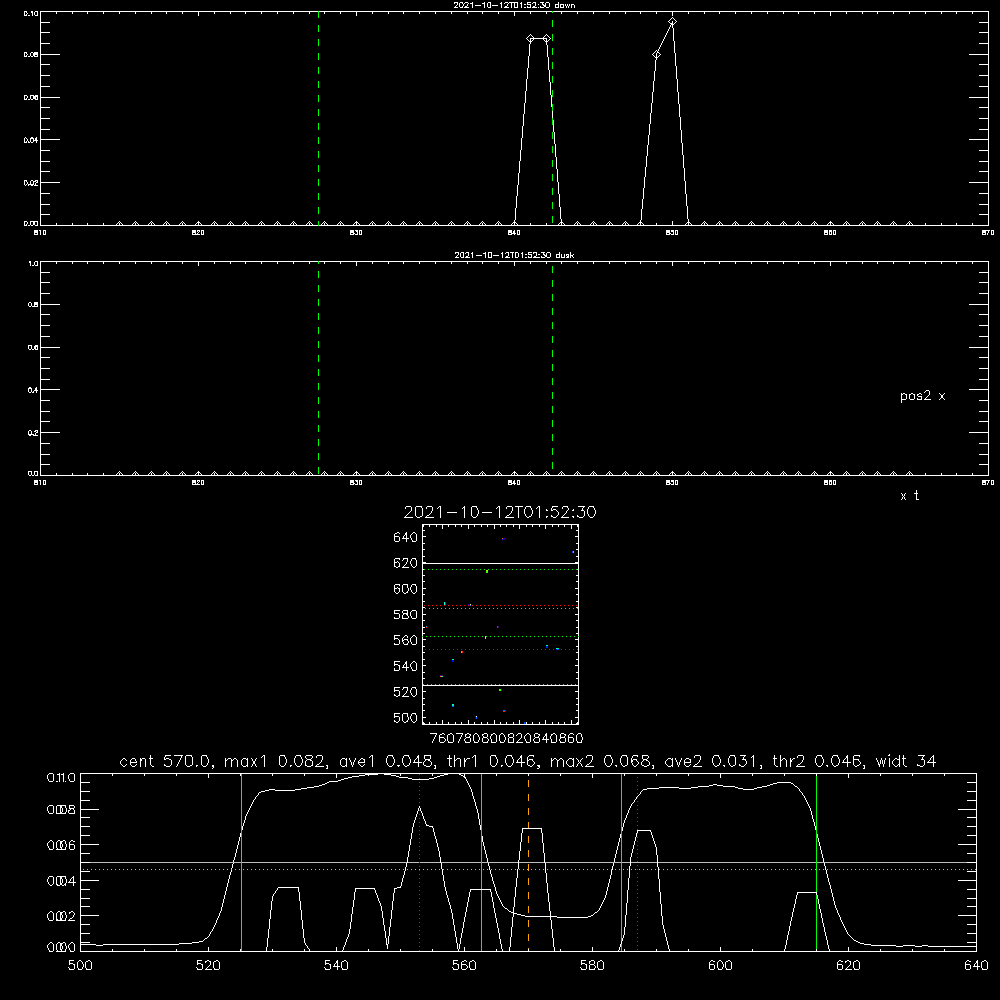Click the '580' y-axis label of scatter plot

[x=406, y=615]
